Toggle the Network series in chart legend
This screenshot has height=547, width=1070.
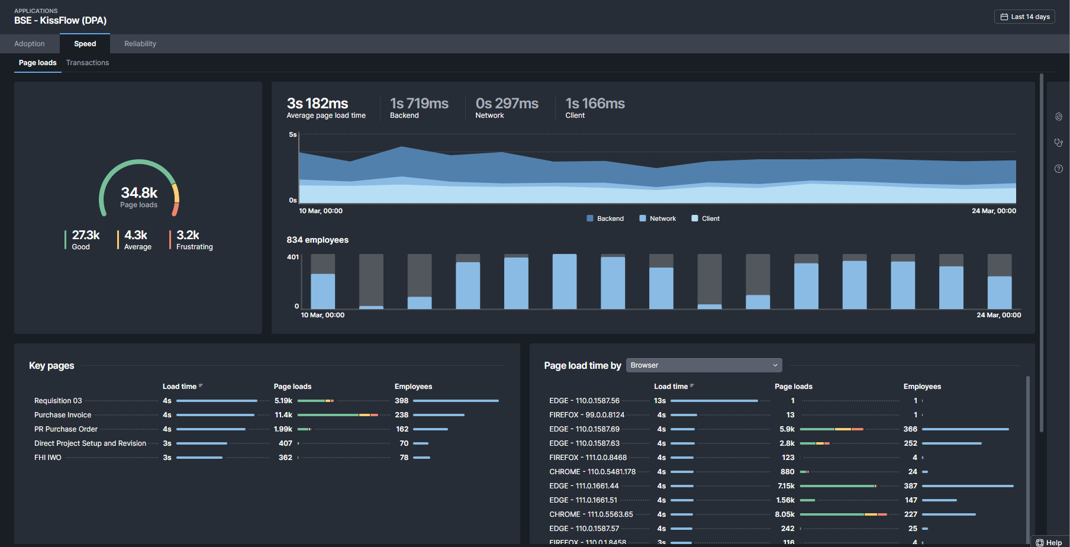(x=657, y=218)
